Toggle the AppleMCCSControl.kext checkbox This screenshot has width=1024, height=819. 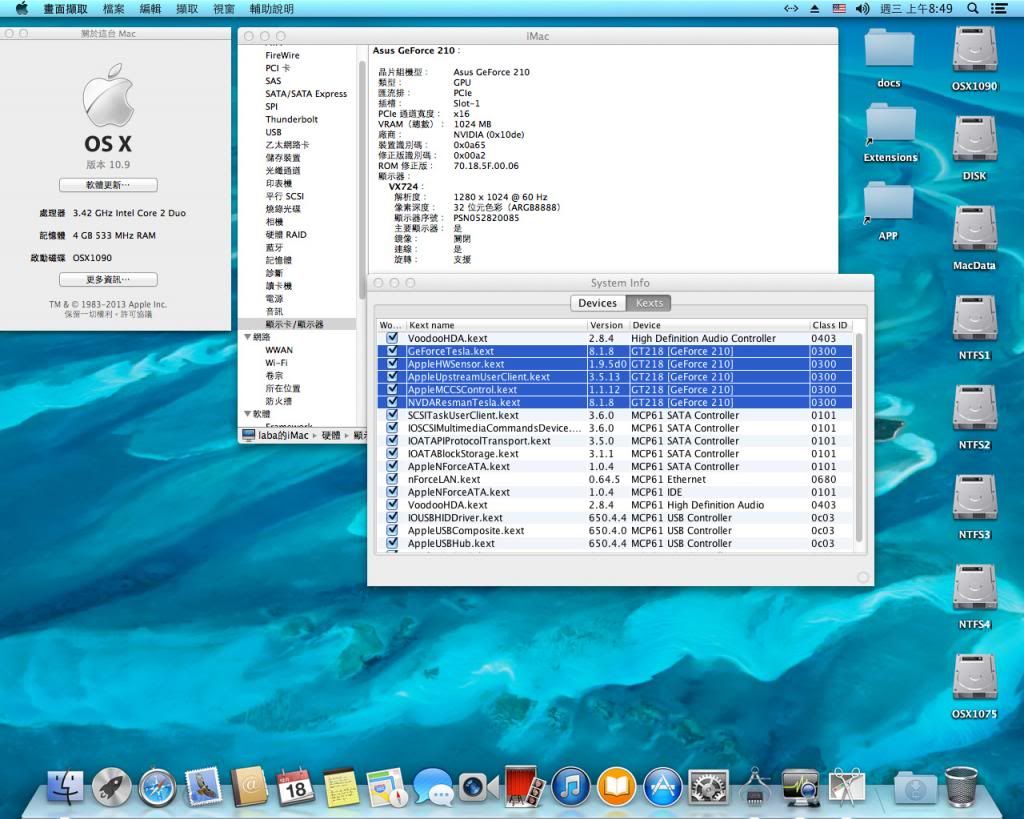tap(392, 389)
